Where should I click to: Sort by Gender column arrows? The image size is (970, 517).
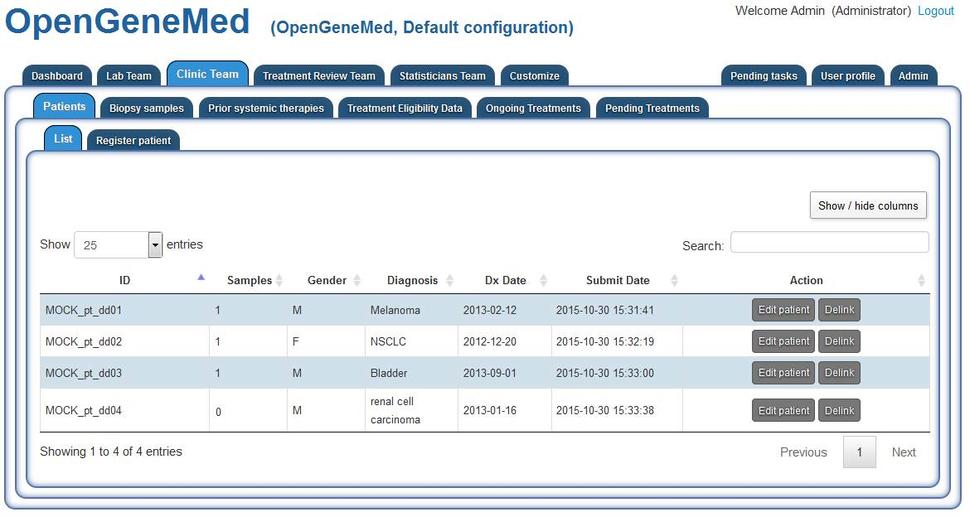(355, 281)
